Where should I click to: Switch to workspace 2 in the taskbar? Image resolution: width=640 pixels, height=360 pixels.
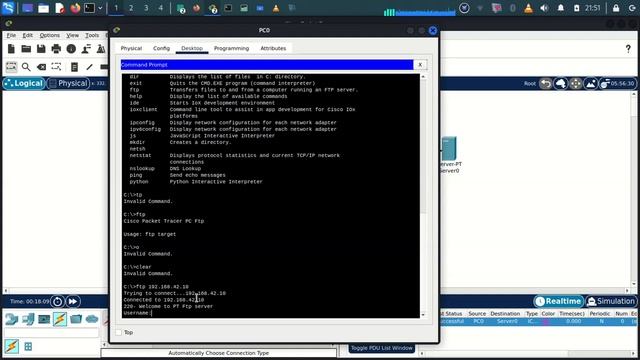[x=131, y=8]
